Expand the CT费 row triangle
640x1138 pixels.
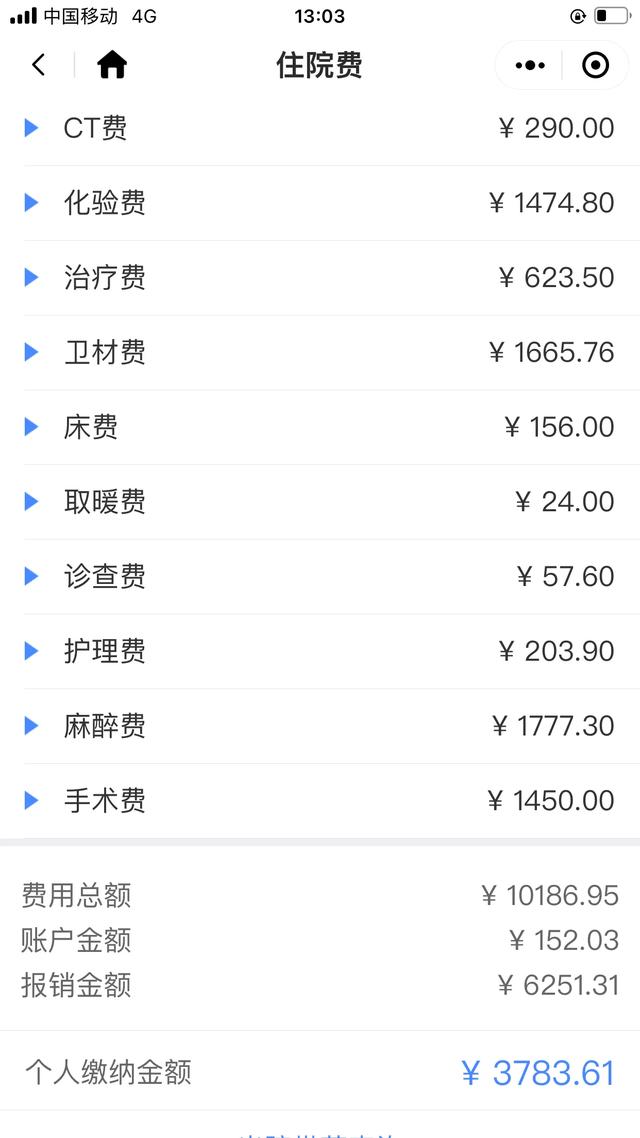point(31,128)
